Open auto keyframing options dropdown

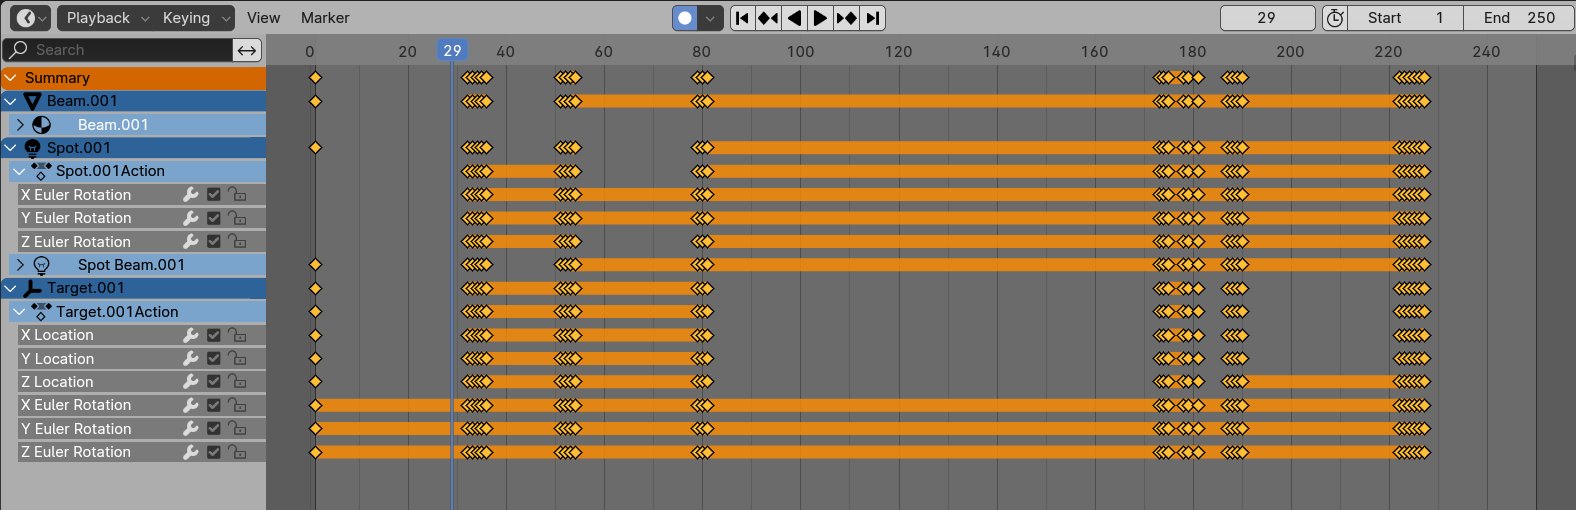pyautogui.click(x=710, y=18)
